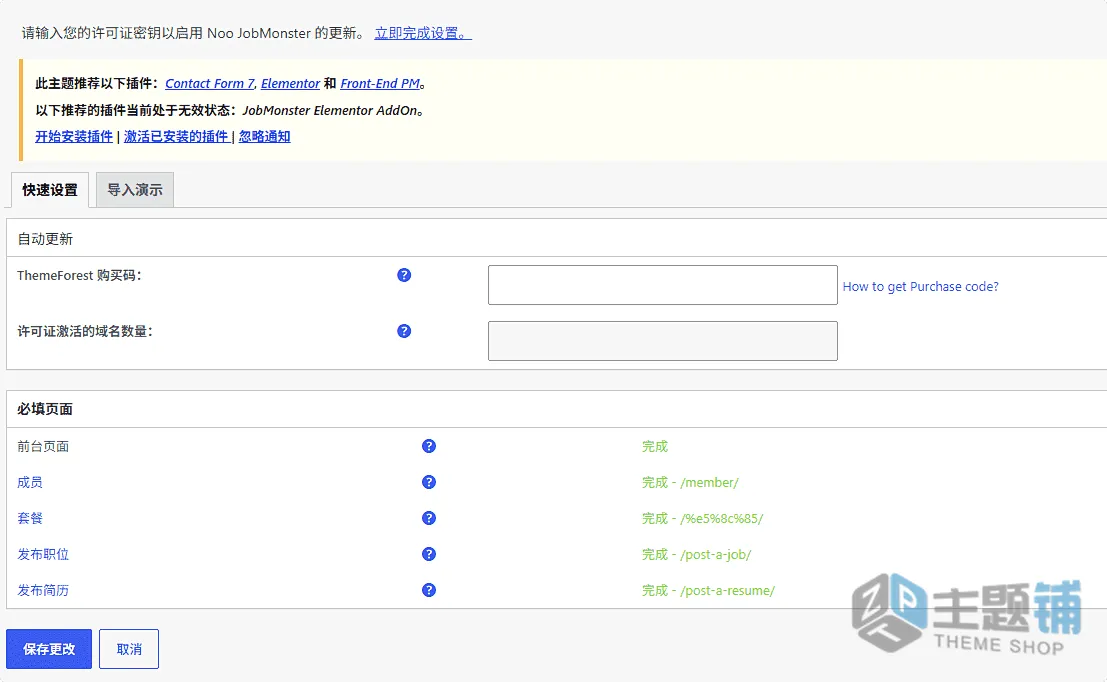This screenshot has width=1107, height=682.
Task: Focus ThemeForest 购买码 input field
Action: [663, 285]
